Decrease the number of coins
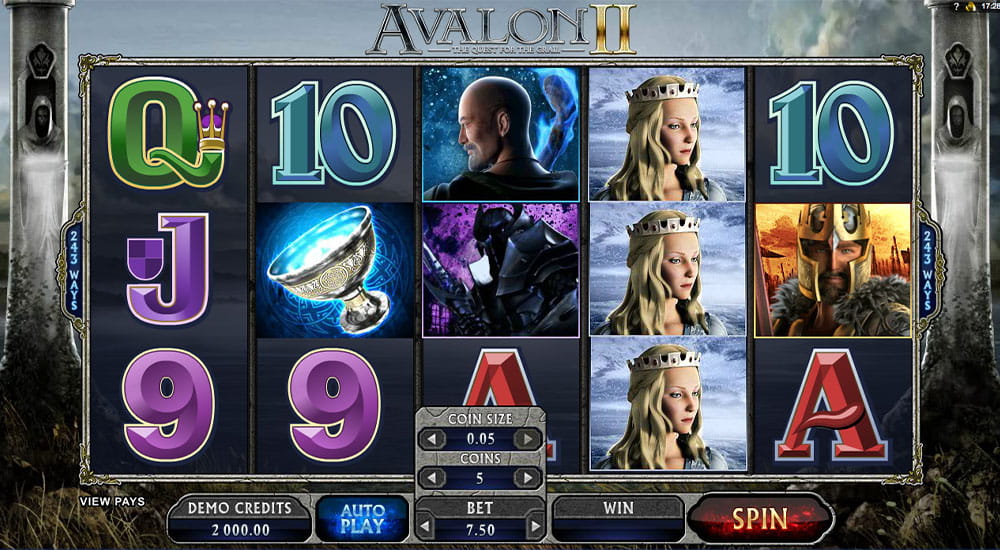This screenshot has width=1000, height=550. (432, 478)
